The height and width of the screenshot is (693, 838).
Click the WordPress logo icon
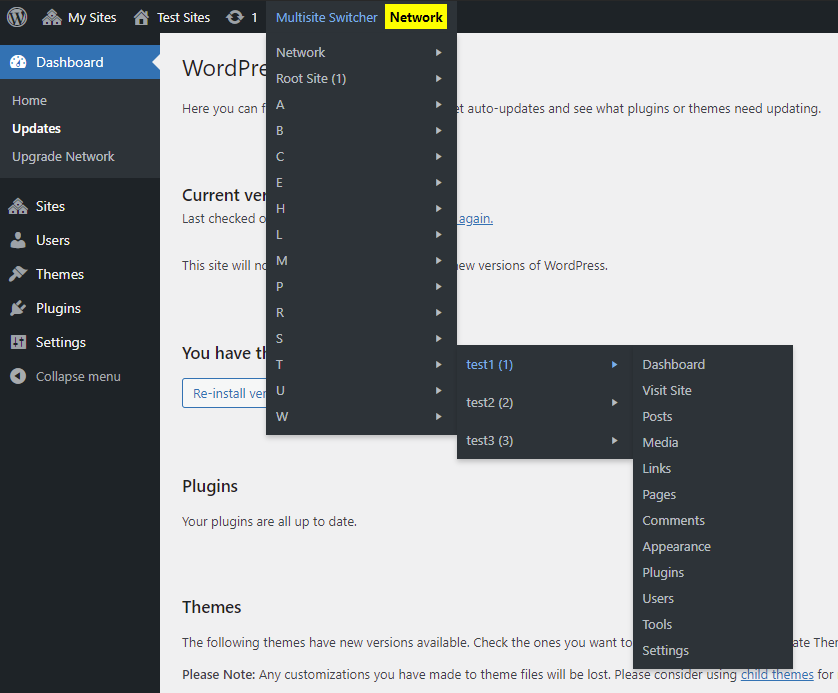coord(17,17)
